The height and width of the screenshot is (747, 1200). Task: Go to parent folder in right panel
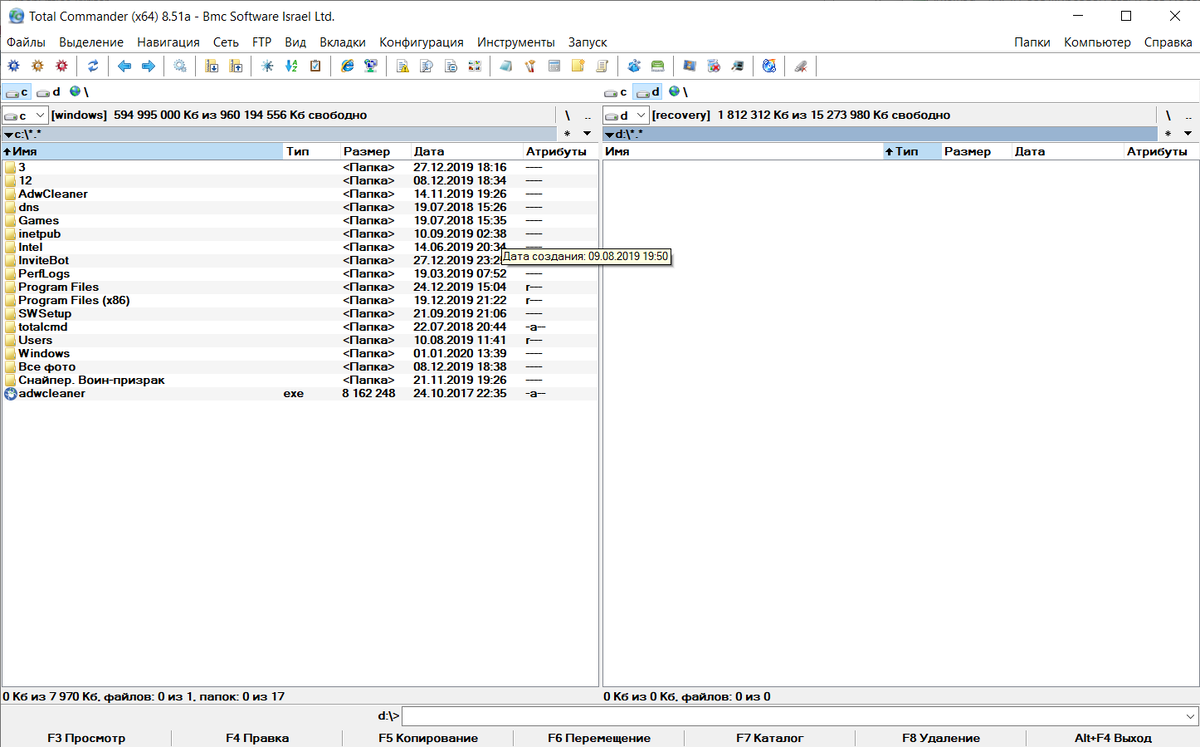click(1188, 116)
